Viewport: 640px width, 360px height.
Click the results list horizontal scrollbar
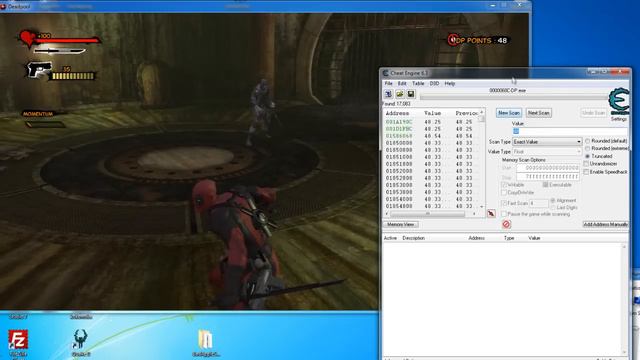[x=430, y=213]
